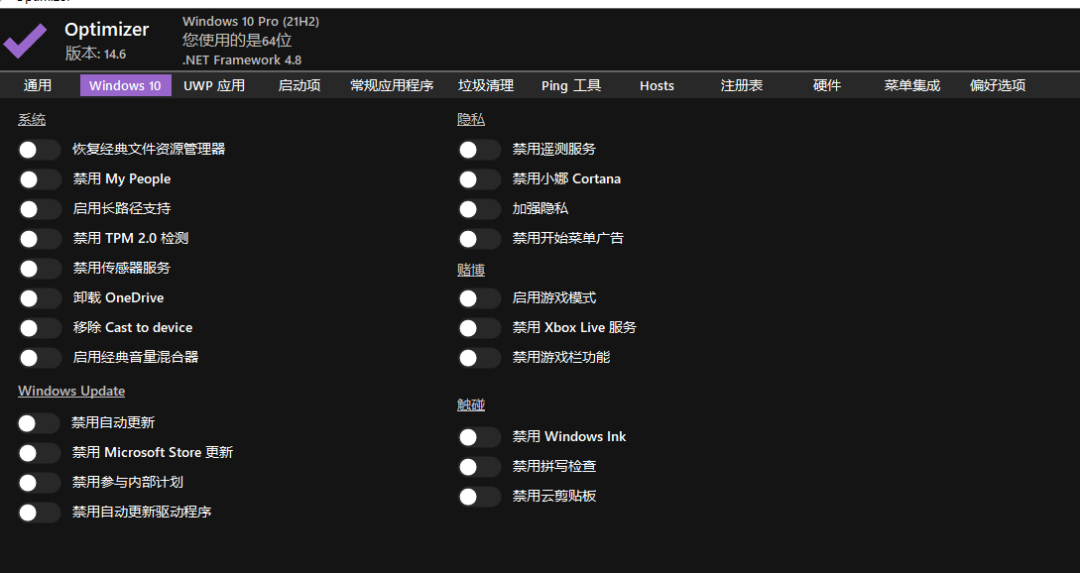The height and width of the screenshot is (573, 1080).
Task: Switch to UWP 应用 tab
Action: pos(214,85)
